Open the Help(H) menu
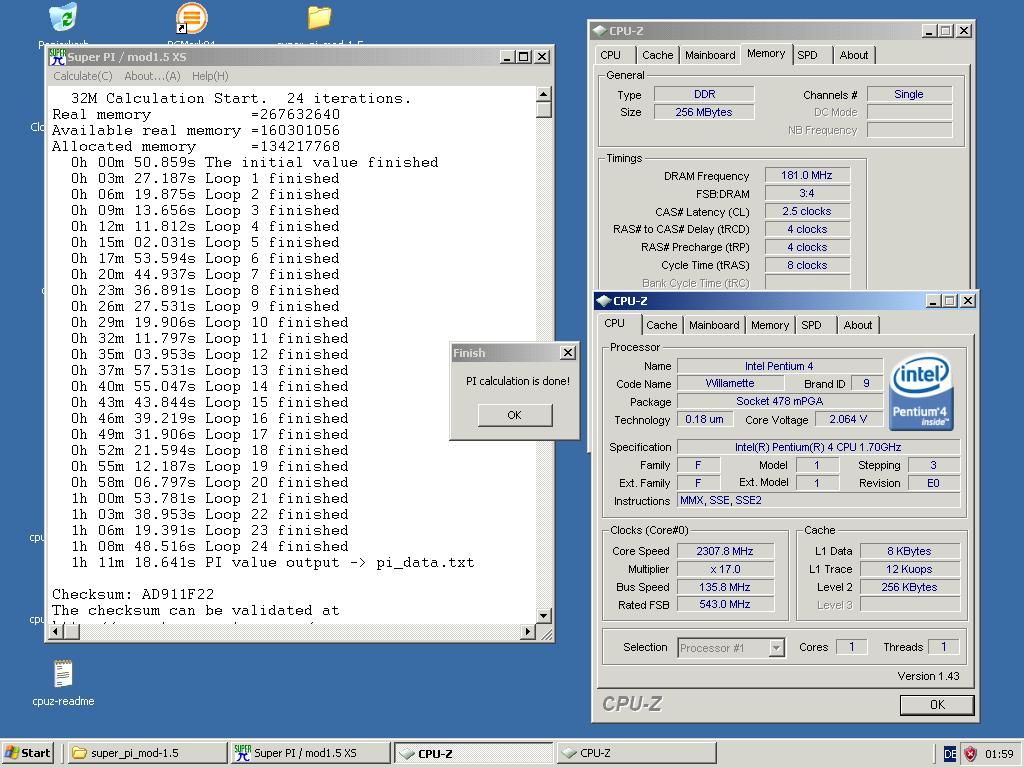 click(210, 76)
